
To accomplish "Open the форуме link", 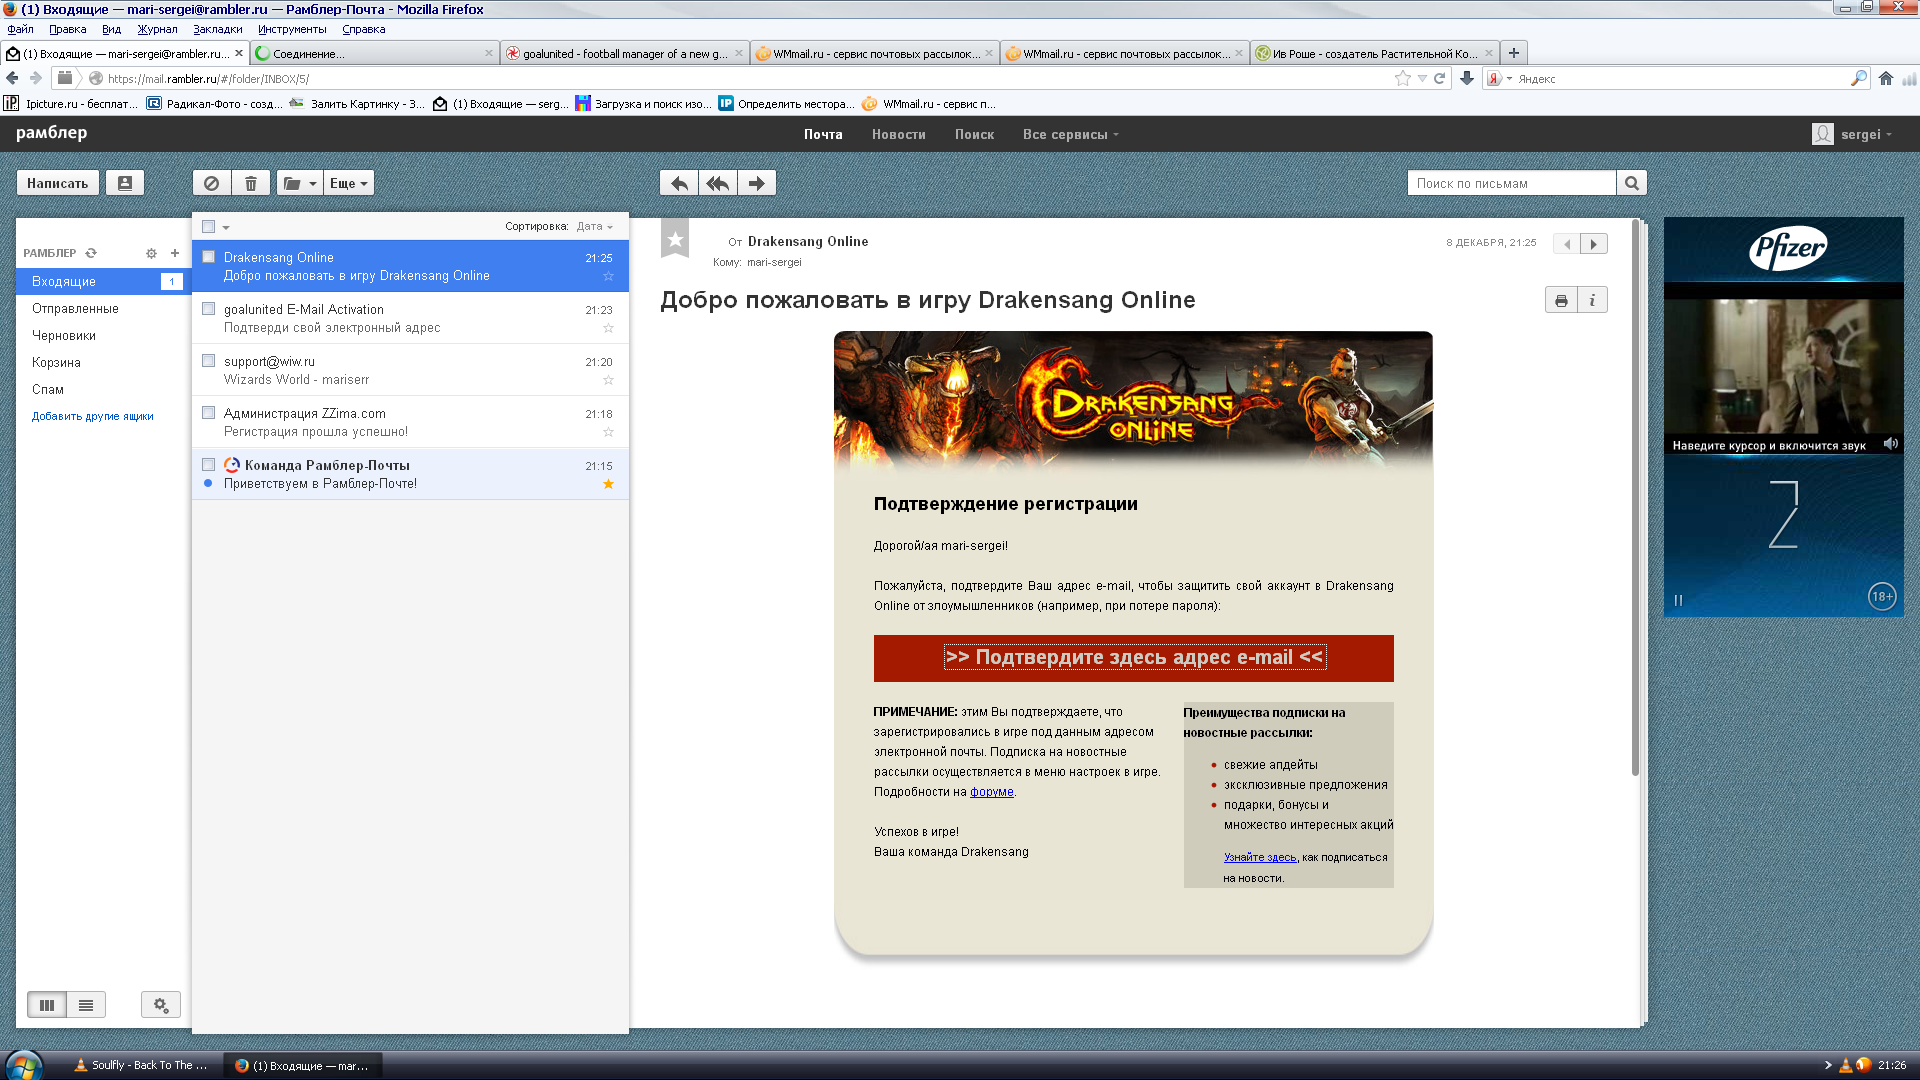I will [x=992, y=792].
